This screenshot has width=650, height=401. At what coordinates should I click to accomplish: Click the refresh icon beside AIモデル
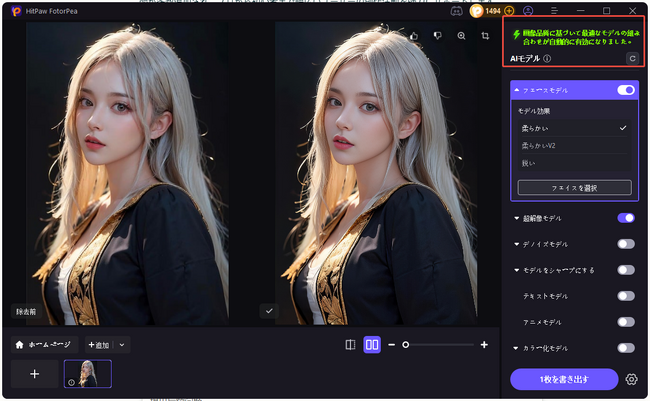pyautogui.click(x=631, y=59)
